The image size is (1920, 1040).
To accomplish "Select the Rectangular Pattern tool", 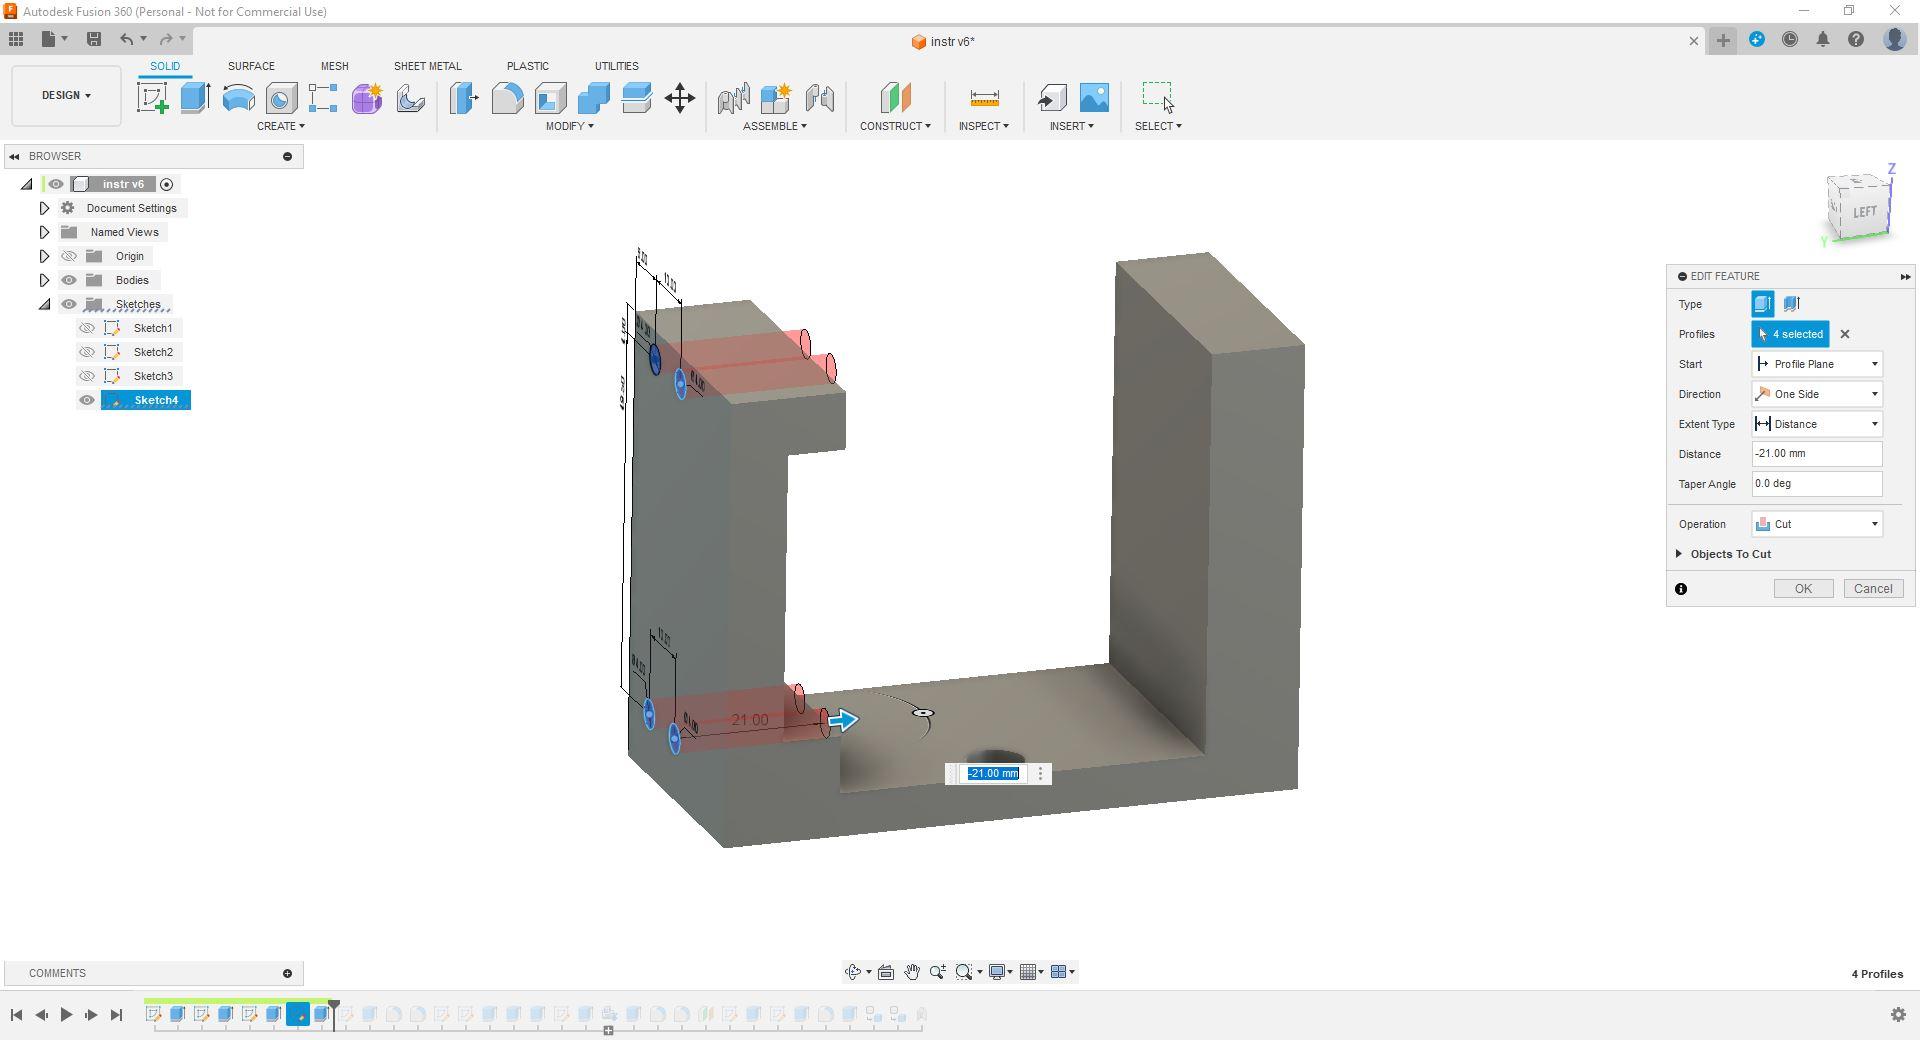I will pyautogui.click(x=323, y=98).
